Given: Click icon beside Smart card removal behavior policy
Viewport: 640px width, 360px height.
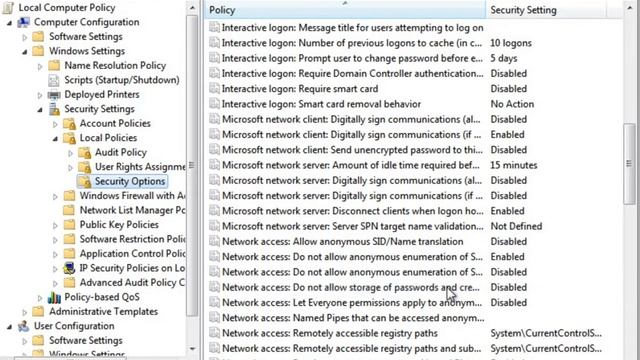Looking at the screenshot, I should click(x=214, y=104).
